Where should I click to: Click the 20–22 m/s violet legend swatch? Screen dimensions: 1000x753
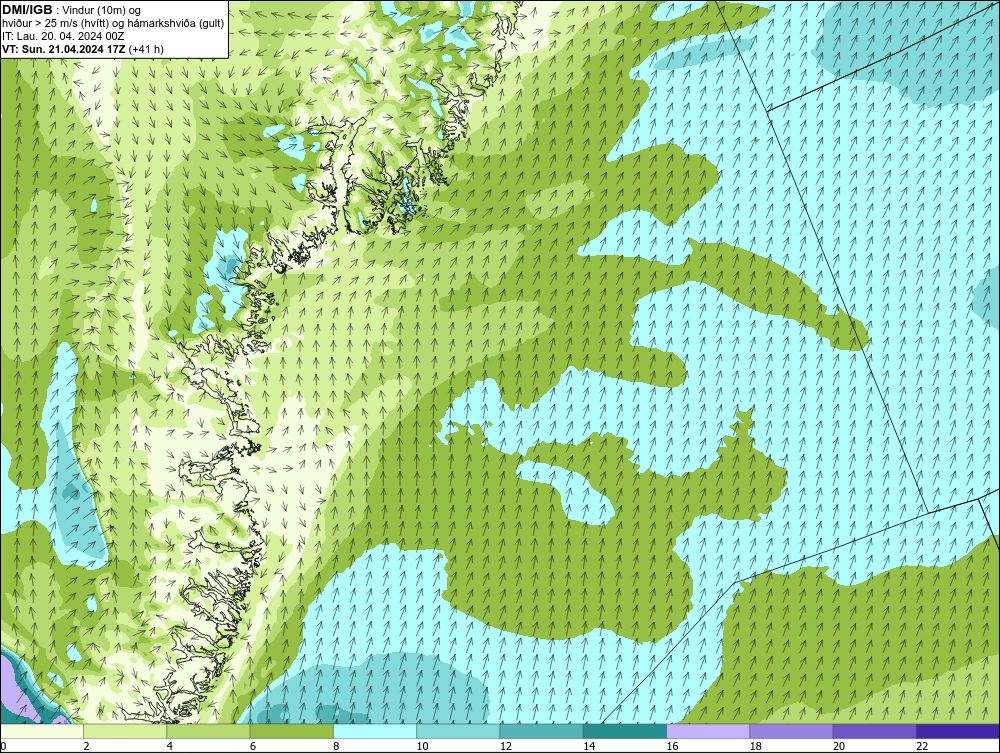point(874,731)
